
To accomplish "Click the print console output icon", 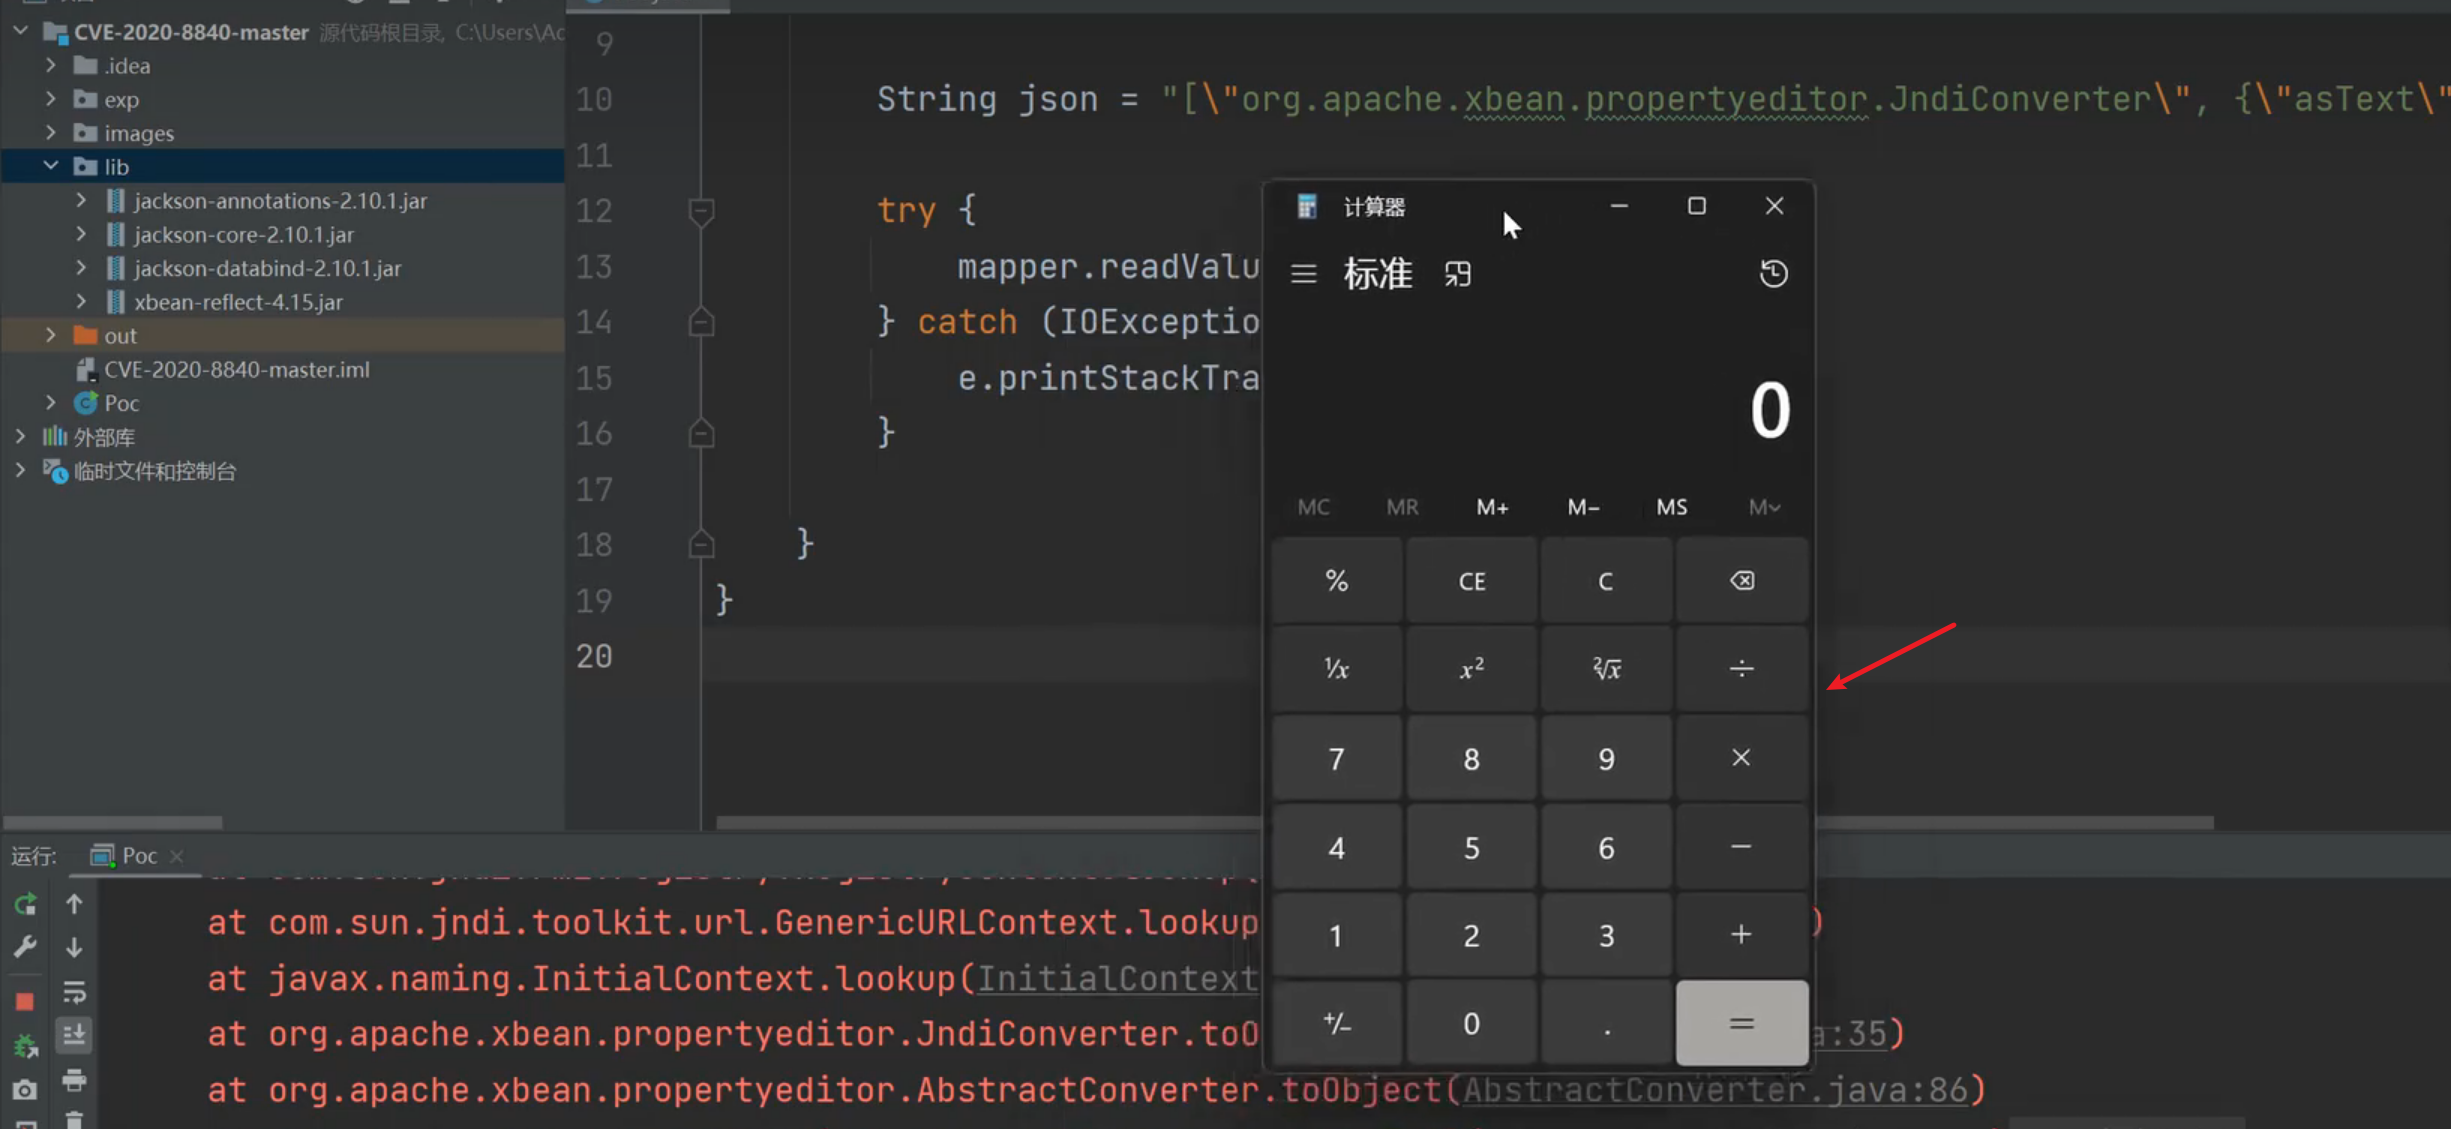I will point(74,1080).
